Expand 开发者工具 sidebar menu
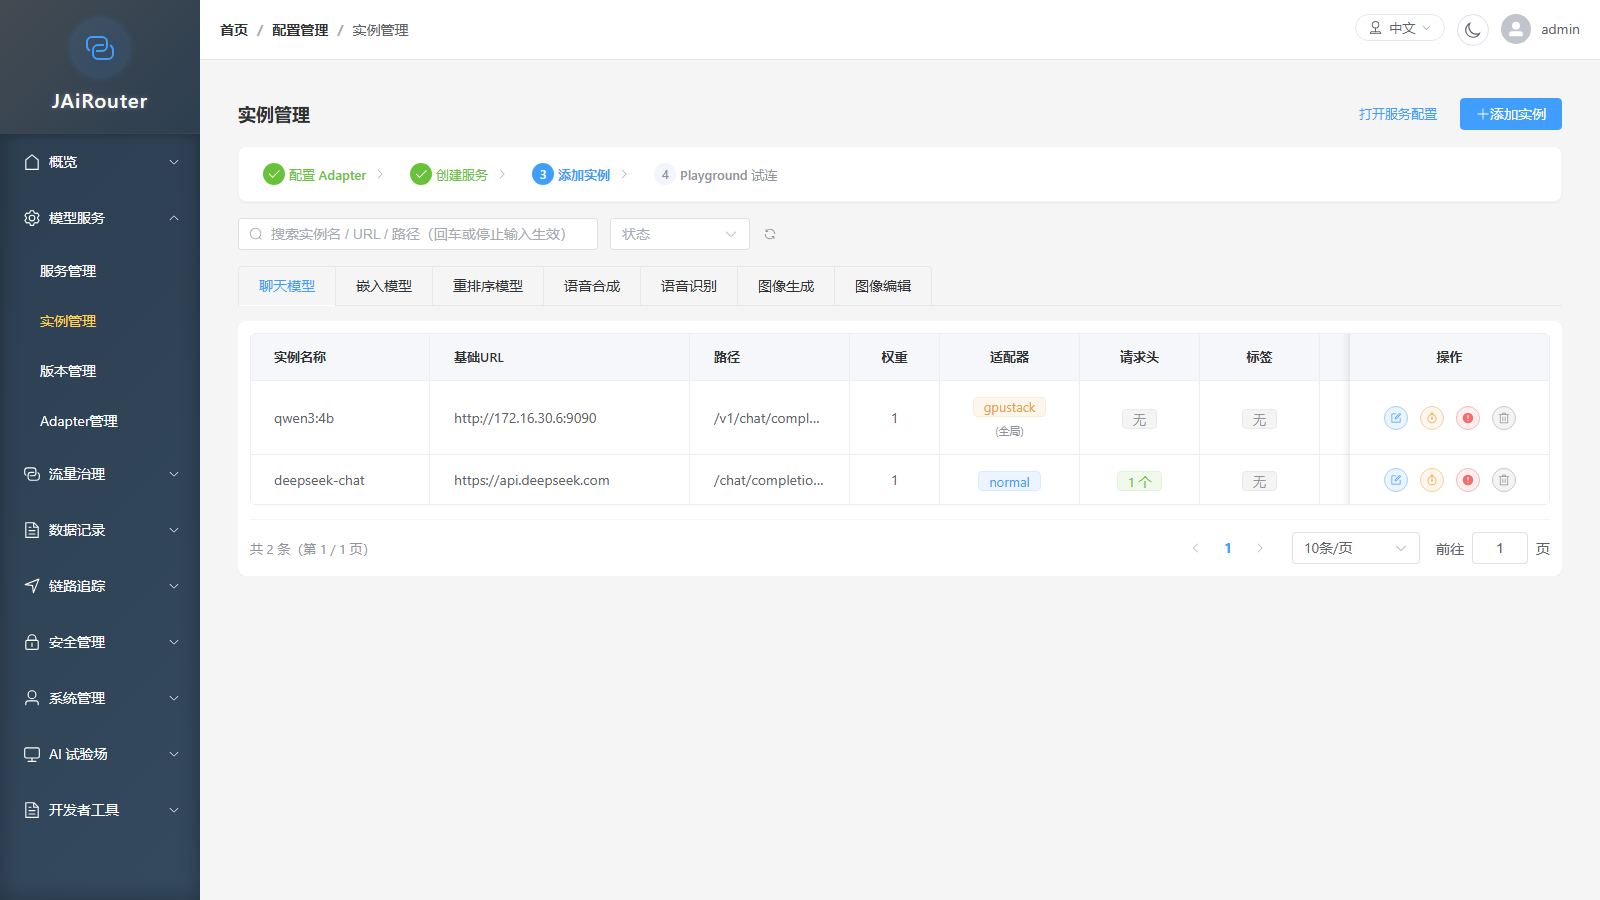Image resolution: width=1600 pixels, height=900 pixels. (100, 810)
